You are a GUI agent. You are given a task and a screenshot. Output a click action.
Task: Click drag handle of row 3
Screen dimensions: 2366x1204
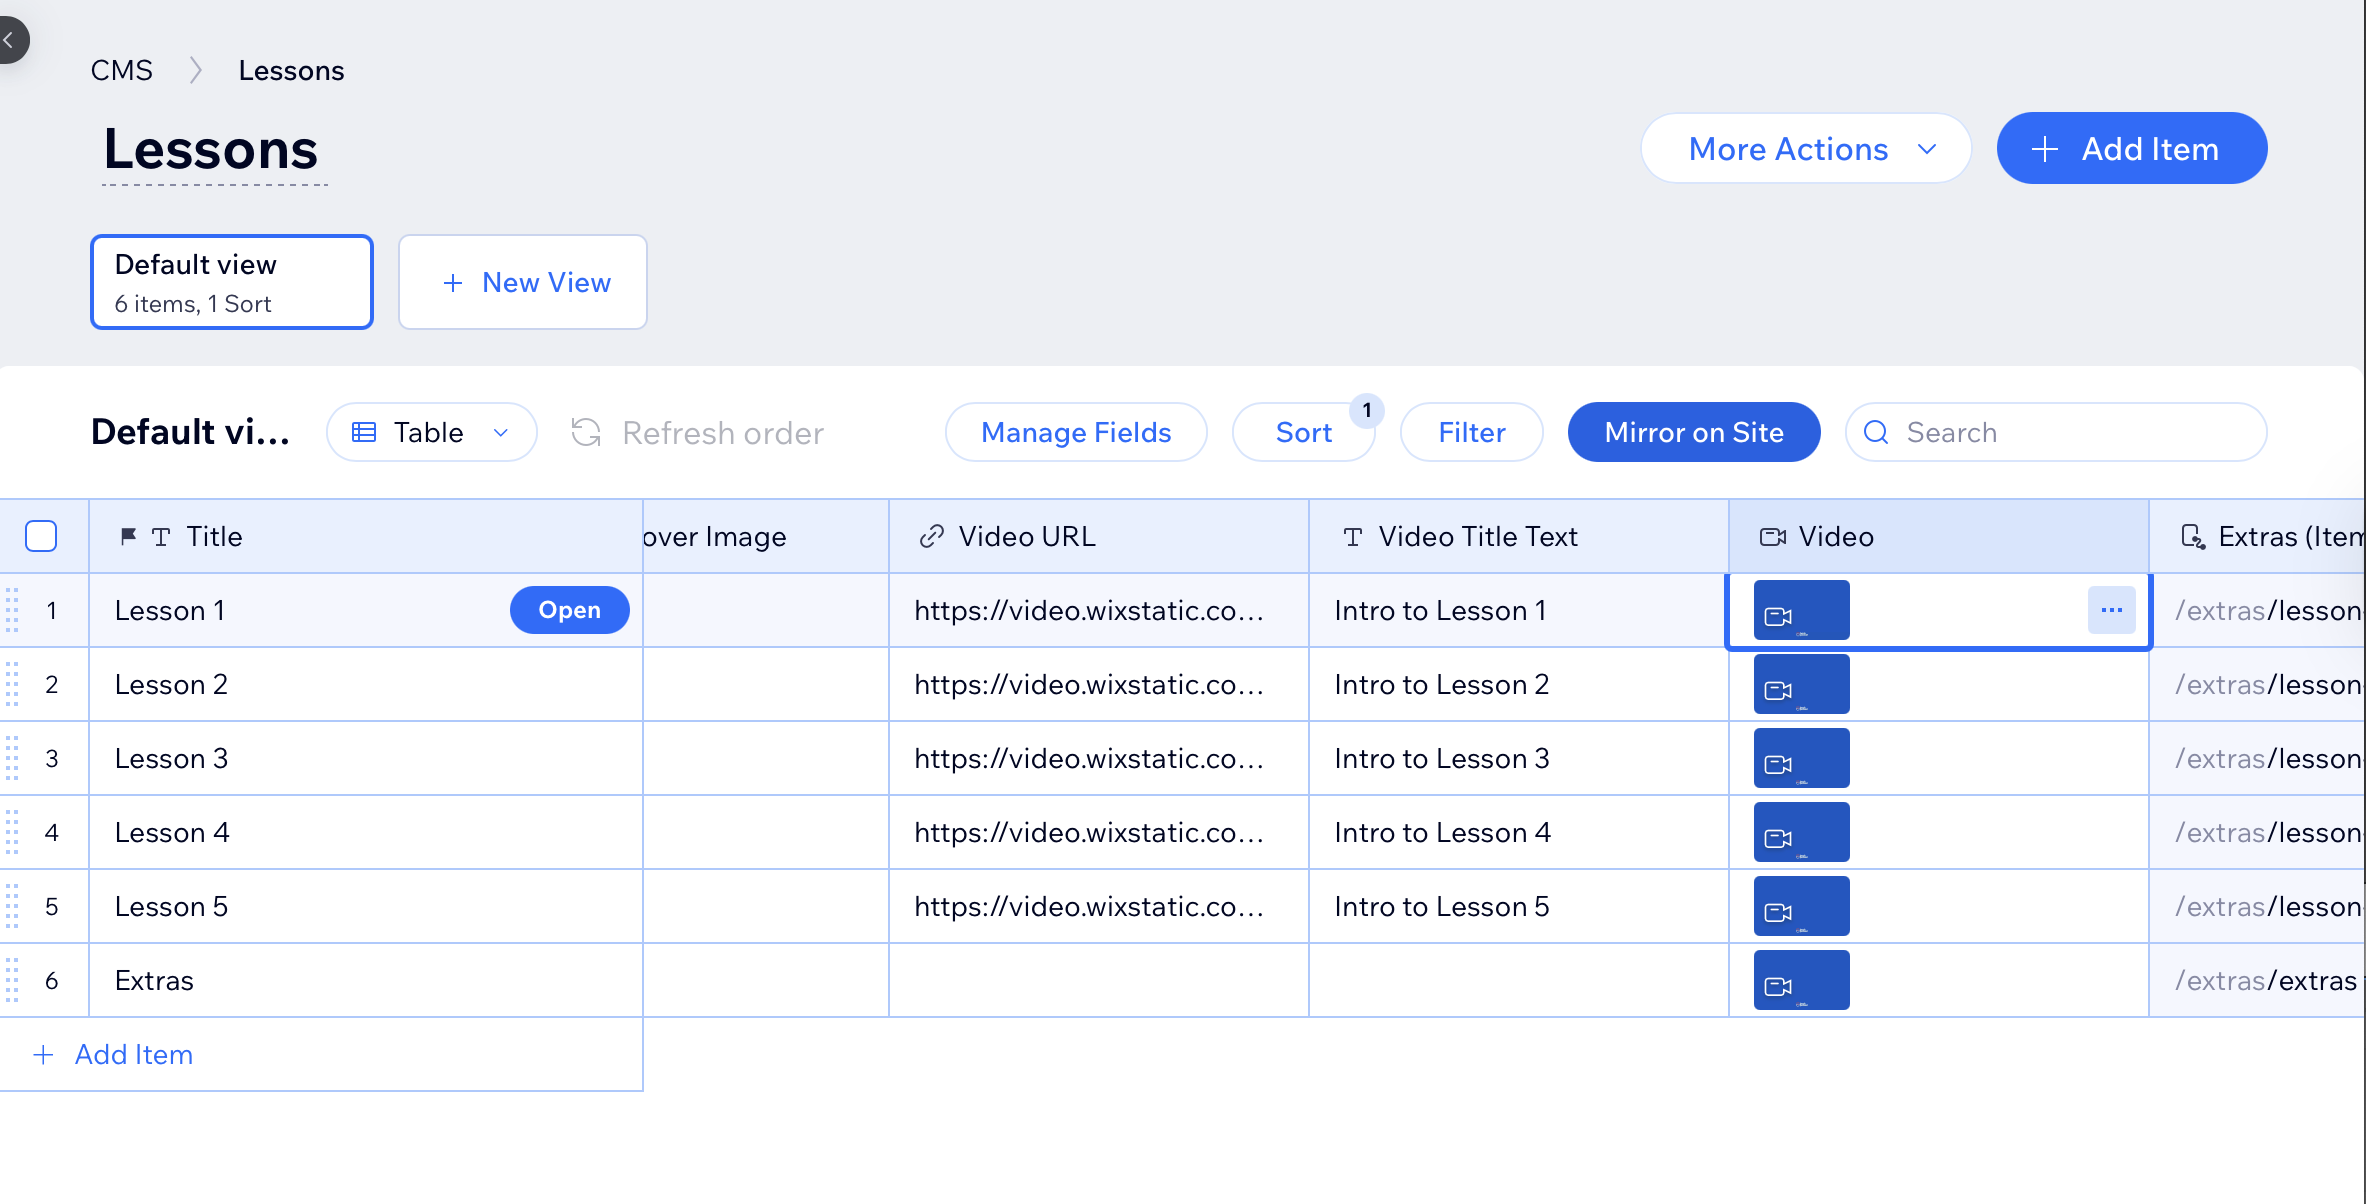[12, 758]
